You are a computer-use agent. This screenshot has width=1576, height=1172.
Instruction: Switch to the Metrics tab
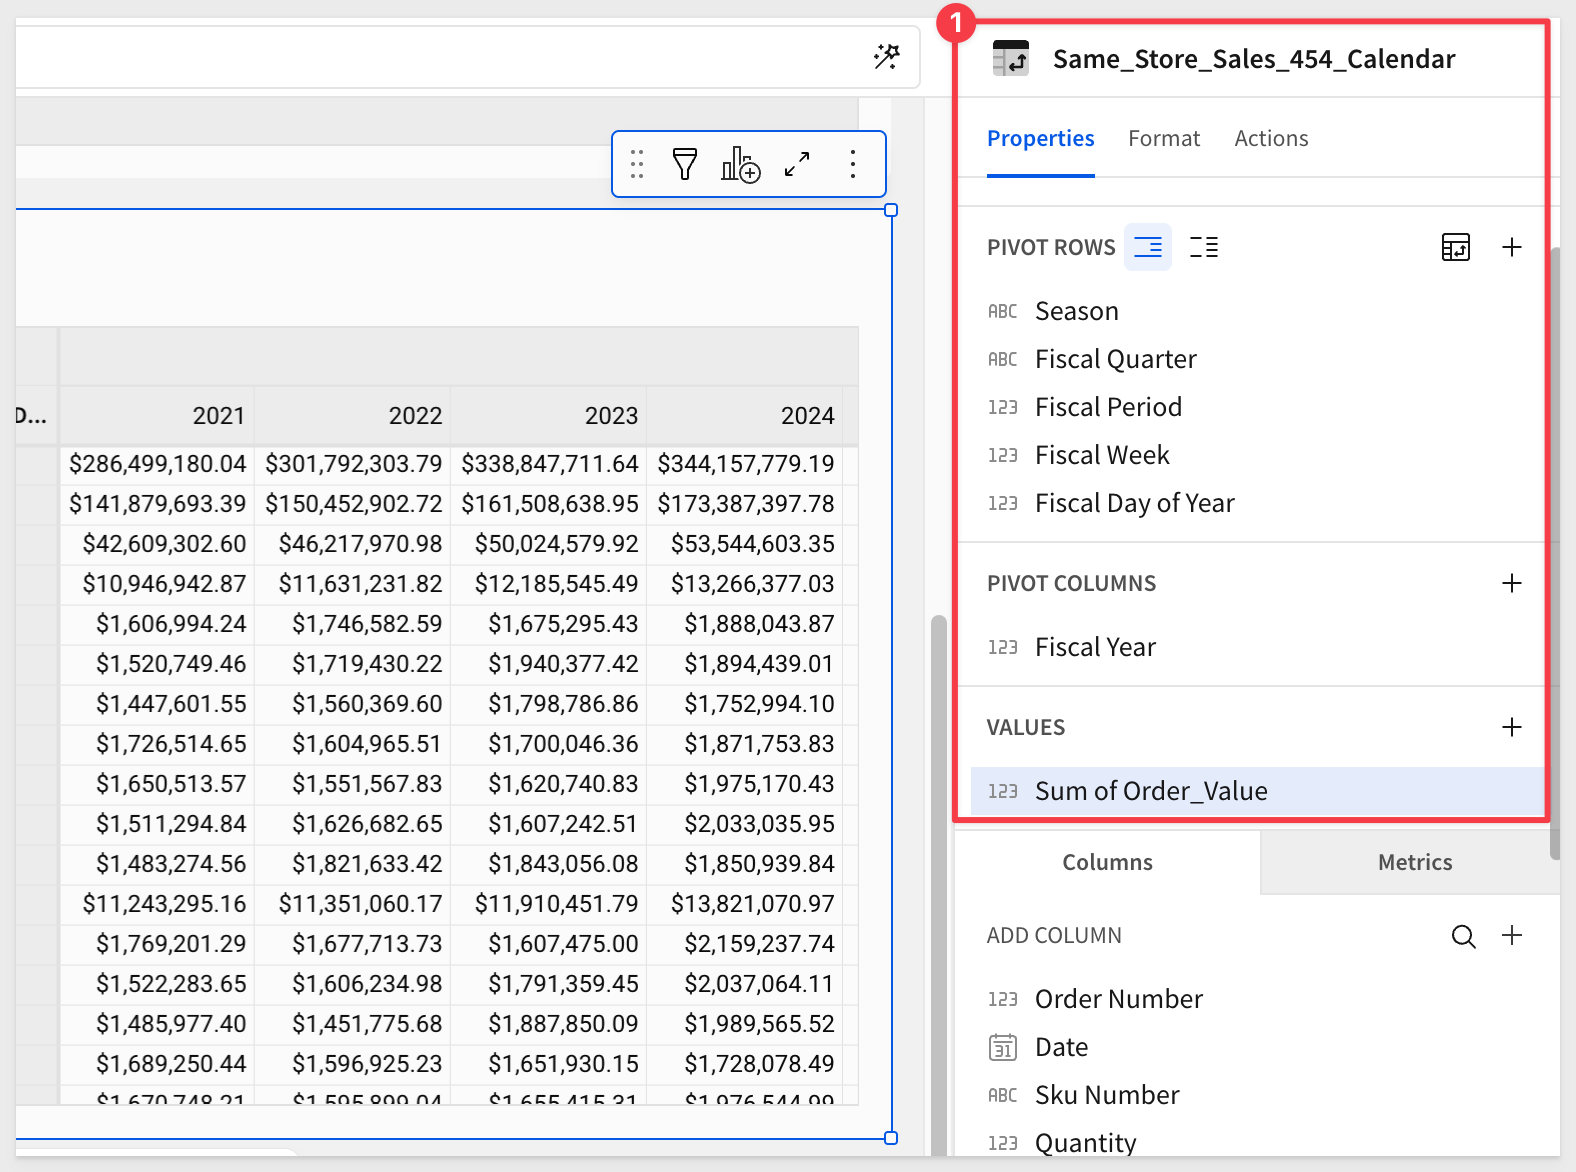click(1414, 862)
